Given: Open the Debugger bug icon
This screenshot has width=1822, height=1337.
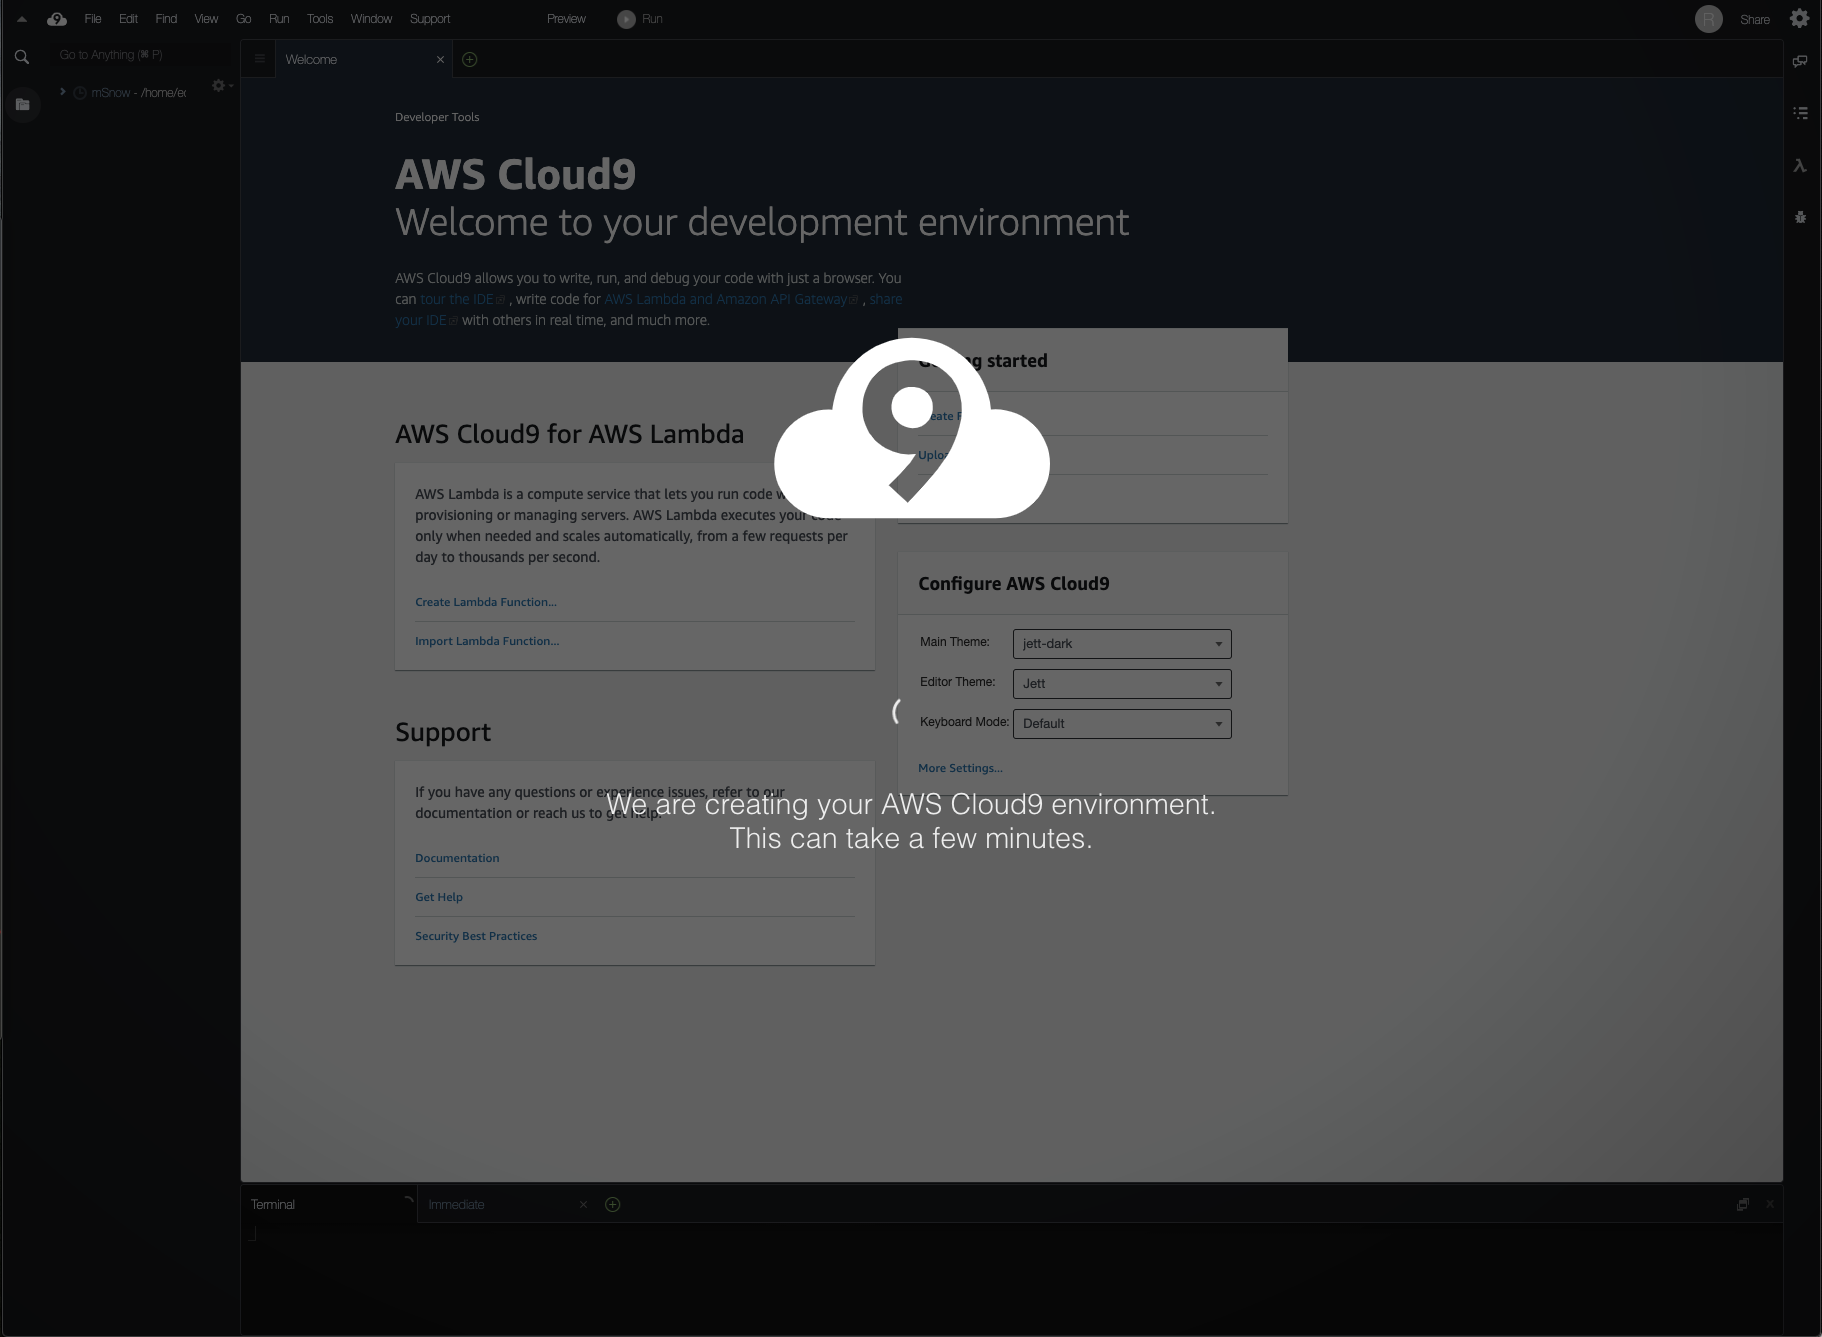Looking at the screenshot, I should (1800, 217).
